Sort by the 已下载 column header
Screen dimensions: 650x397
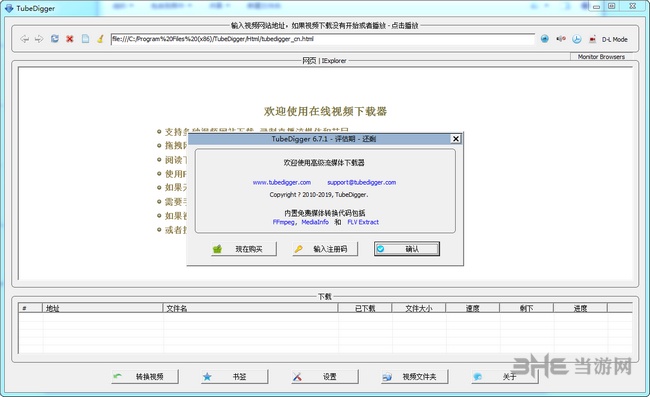pyautogui.click(x=365, y=308)
